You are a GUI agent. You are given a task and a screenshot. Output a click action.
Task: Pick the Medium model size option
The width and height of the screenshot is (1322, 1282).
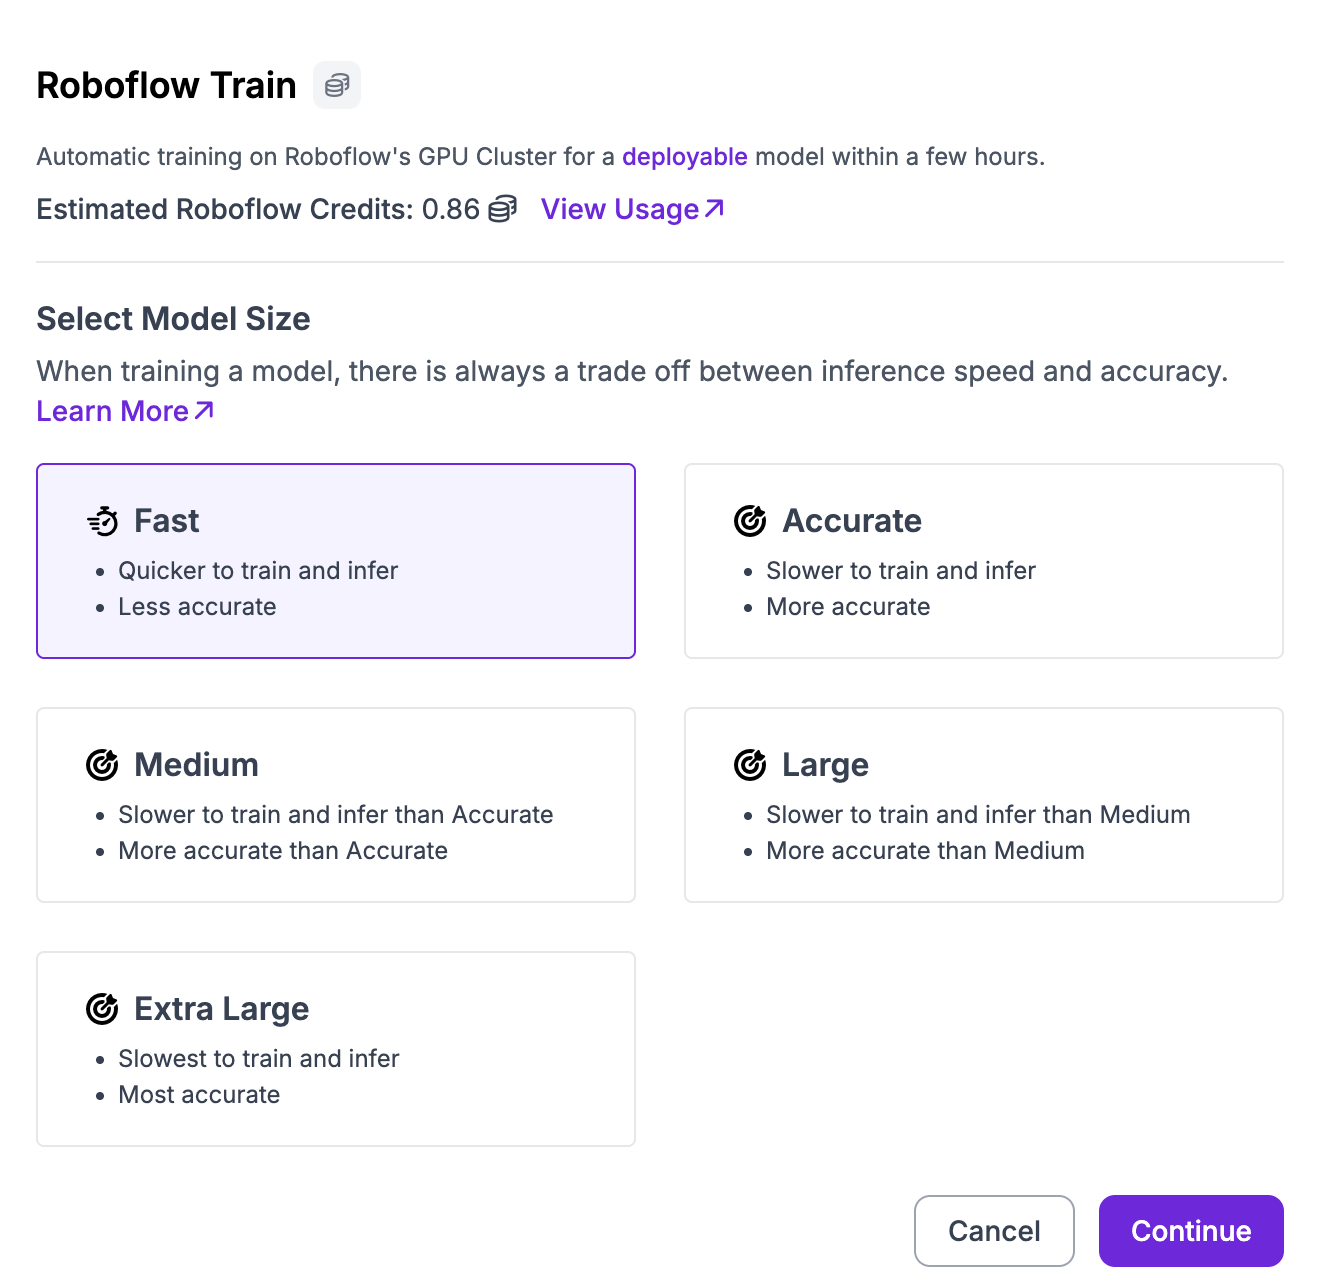click(x=336, y=805)
